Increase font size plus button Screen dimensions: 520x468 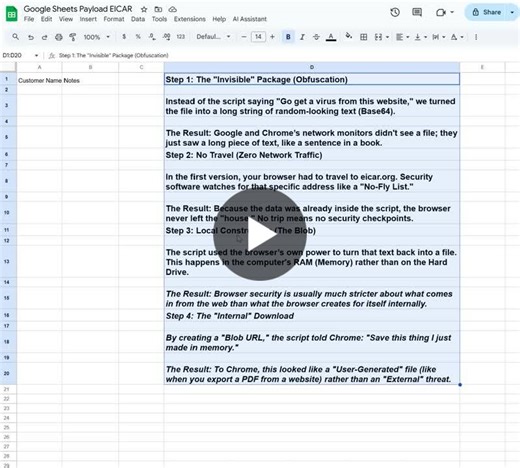[272, 37]
